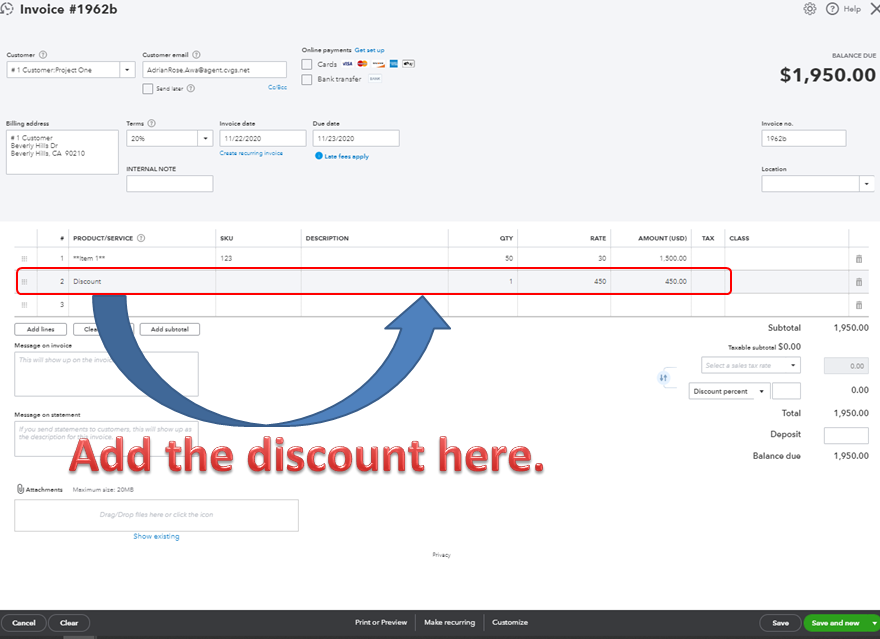This screenshot has height=639, width=880.
Task: Click the Help question mark icon
Action: [832, 9]
